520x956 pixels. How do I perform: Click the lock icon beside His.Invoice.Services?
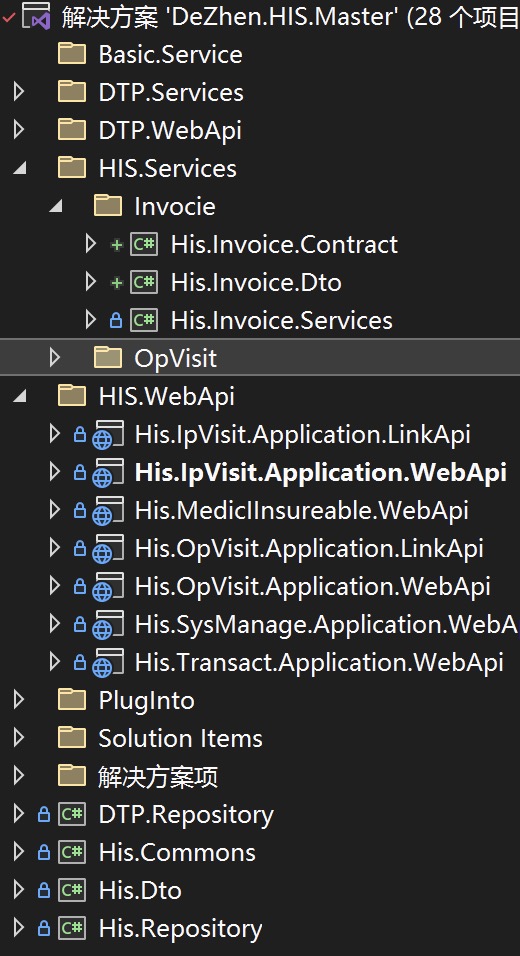click(116, 321)
